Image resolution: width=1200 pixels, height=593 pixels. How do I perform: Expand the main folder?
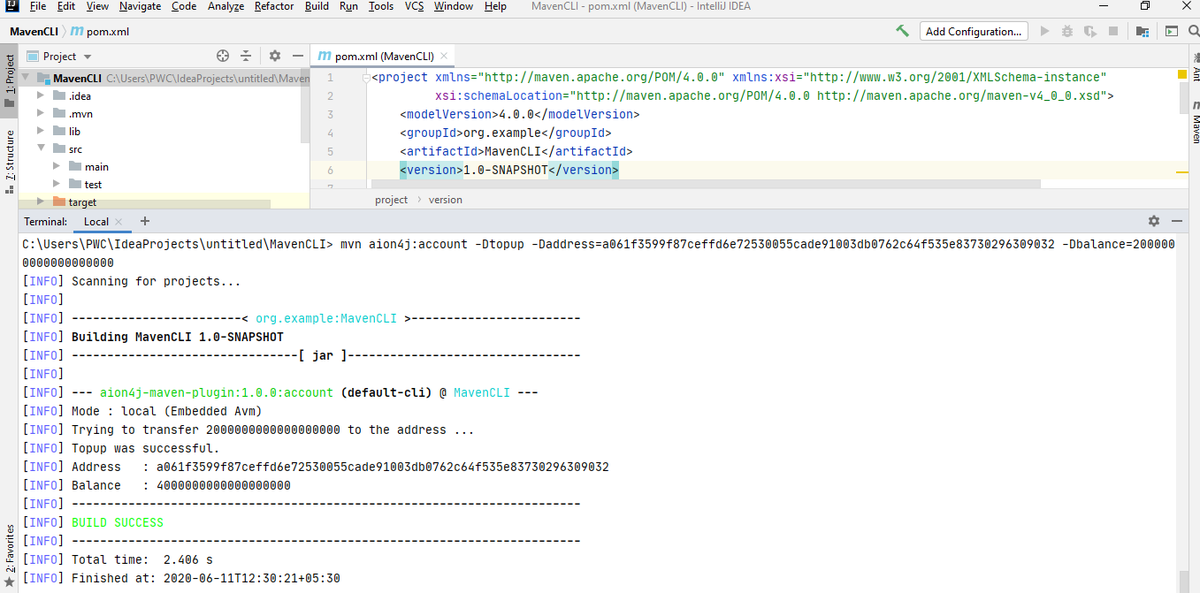[56, 167]
